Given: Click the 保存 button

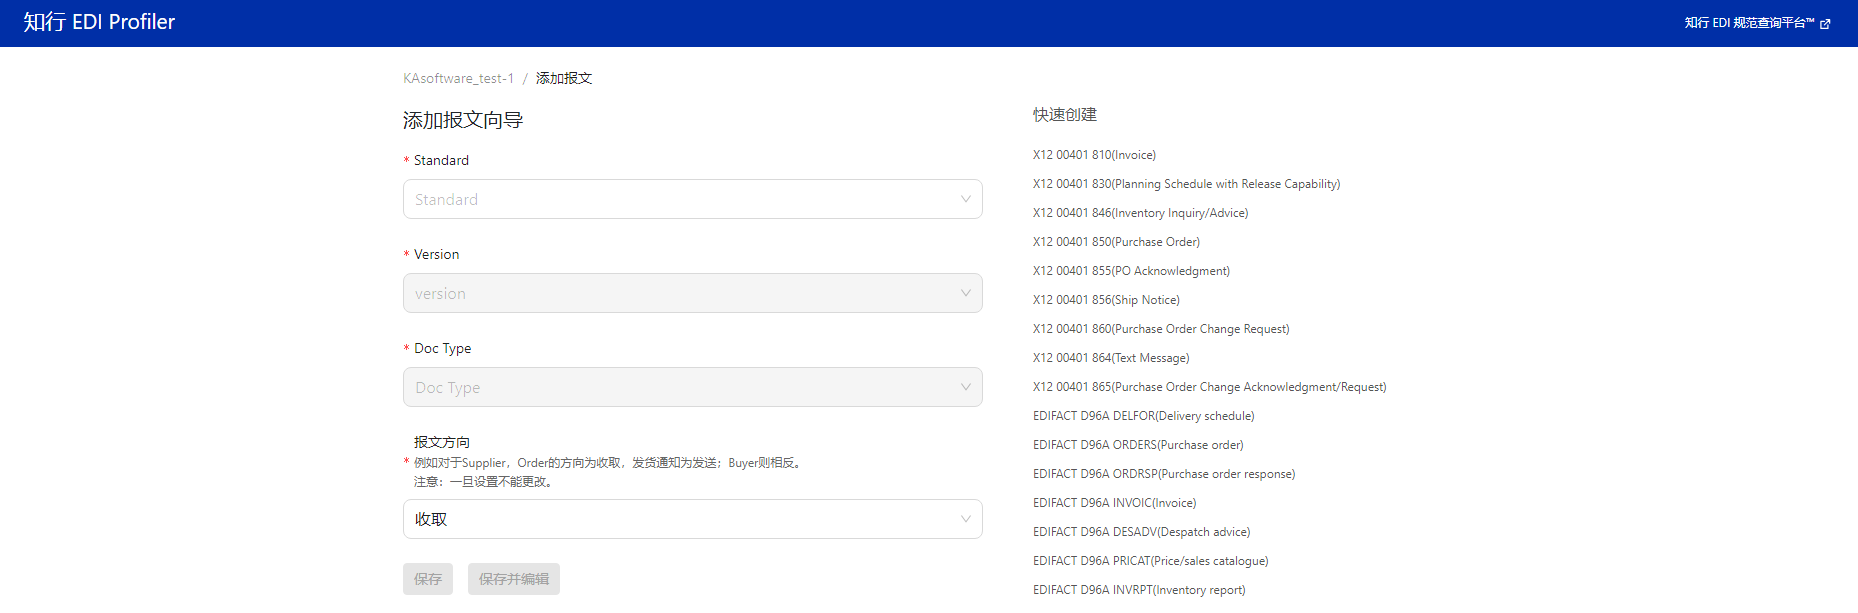Looking at the screenshot, I should (427, 579).
